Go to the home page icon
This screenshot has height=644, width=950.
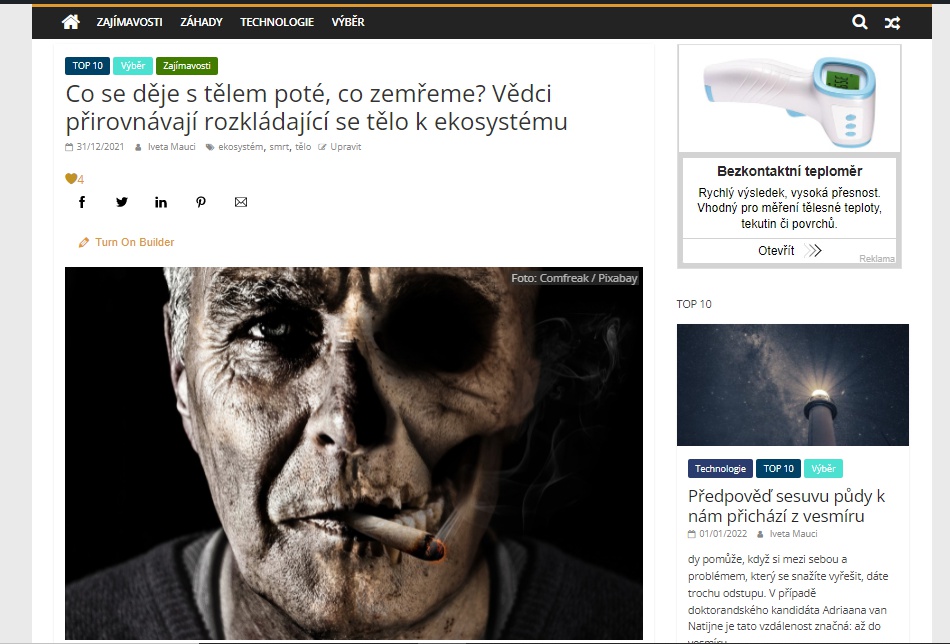click(70, 22)
